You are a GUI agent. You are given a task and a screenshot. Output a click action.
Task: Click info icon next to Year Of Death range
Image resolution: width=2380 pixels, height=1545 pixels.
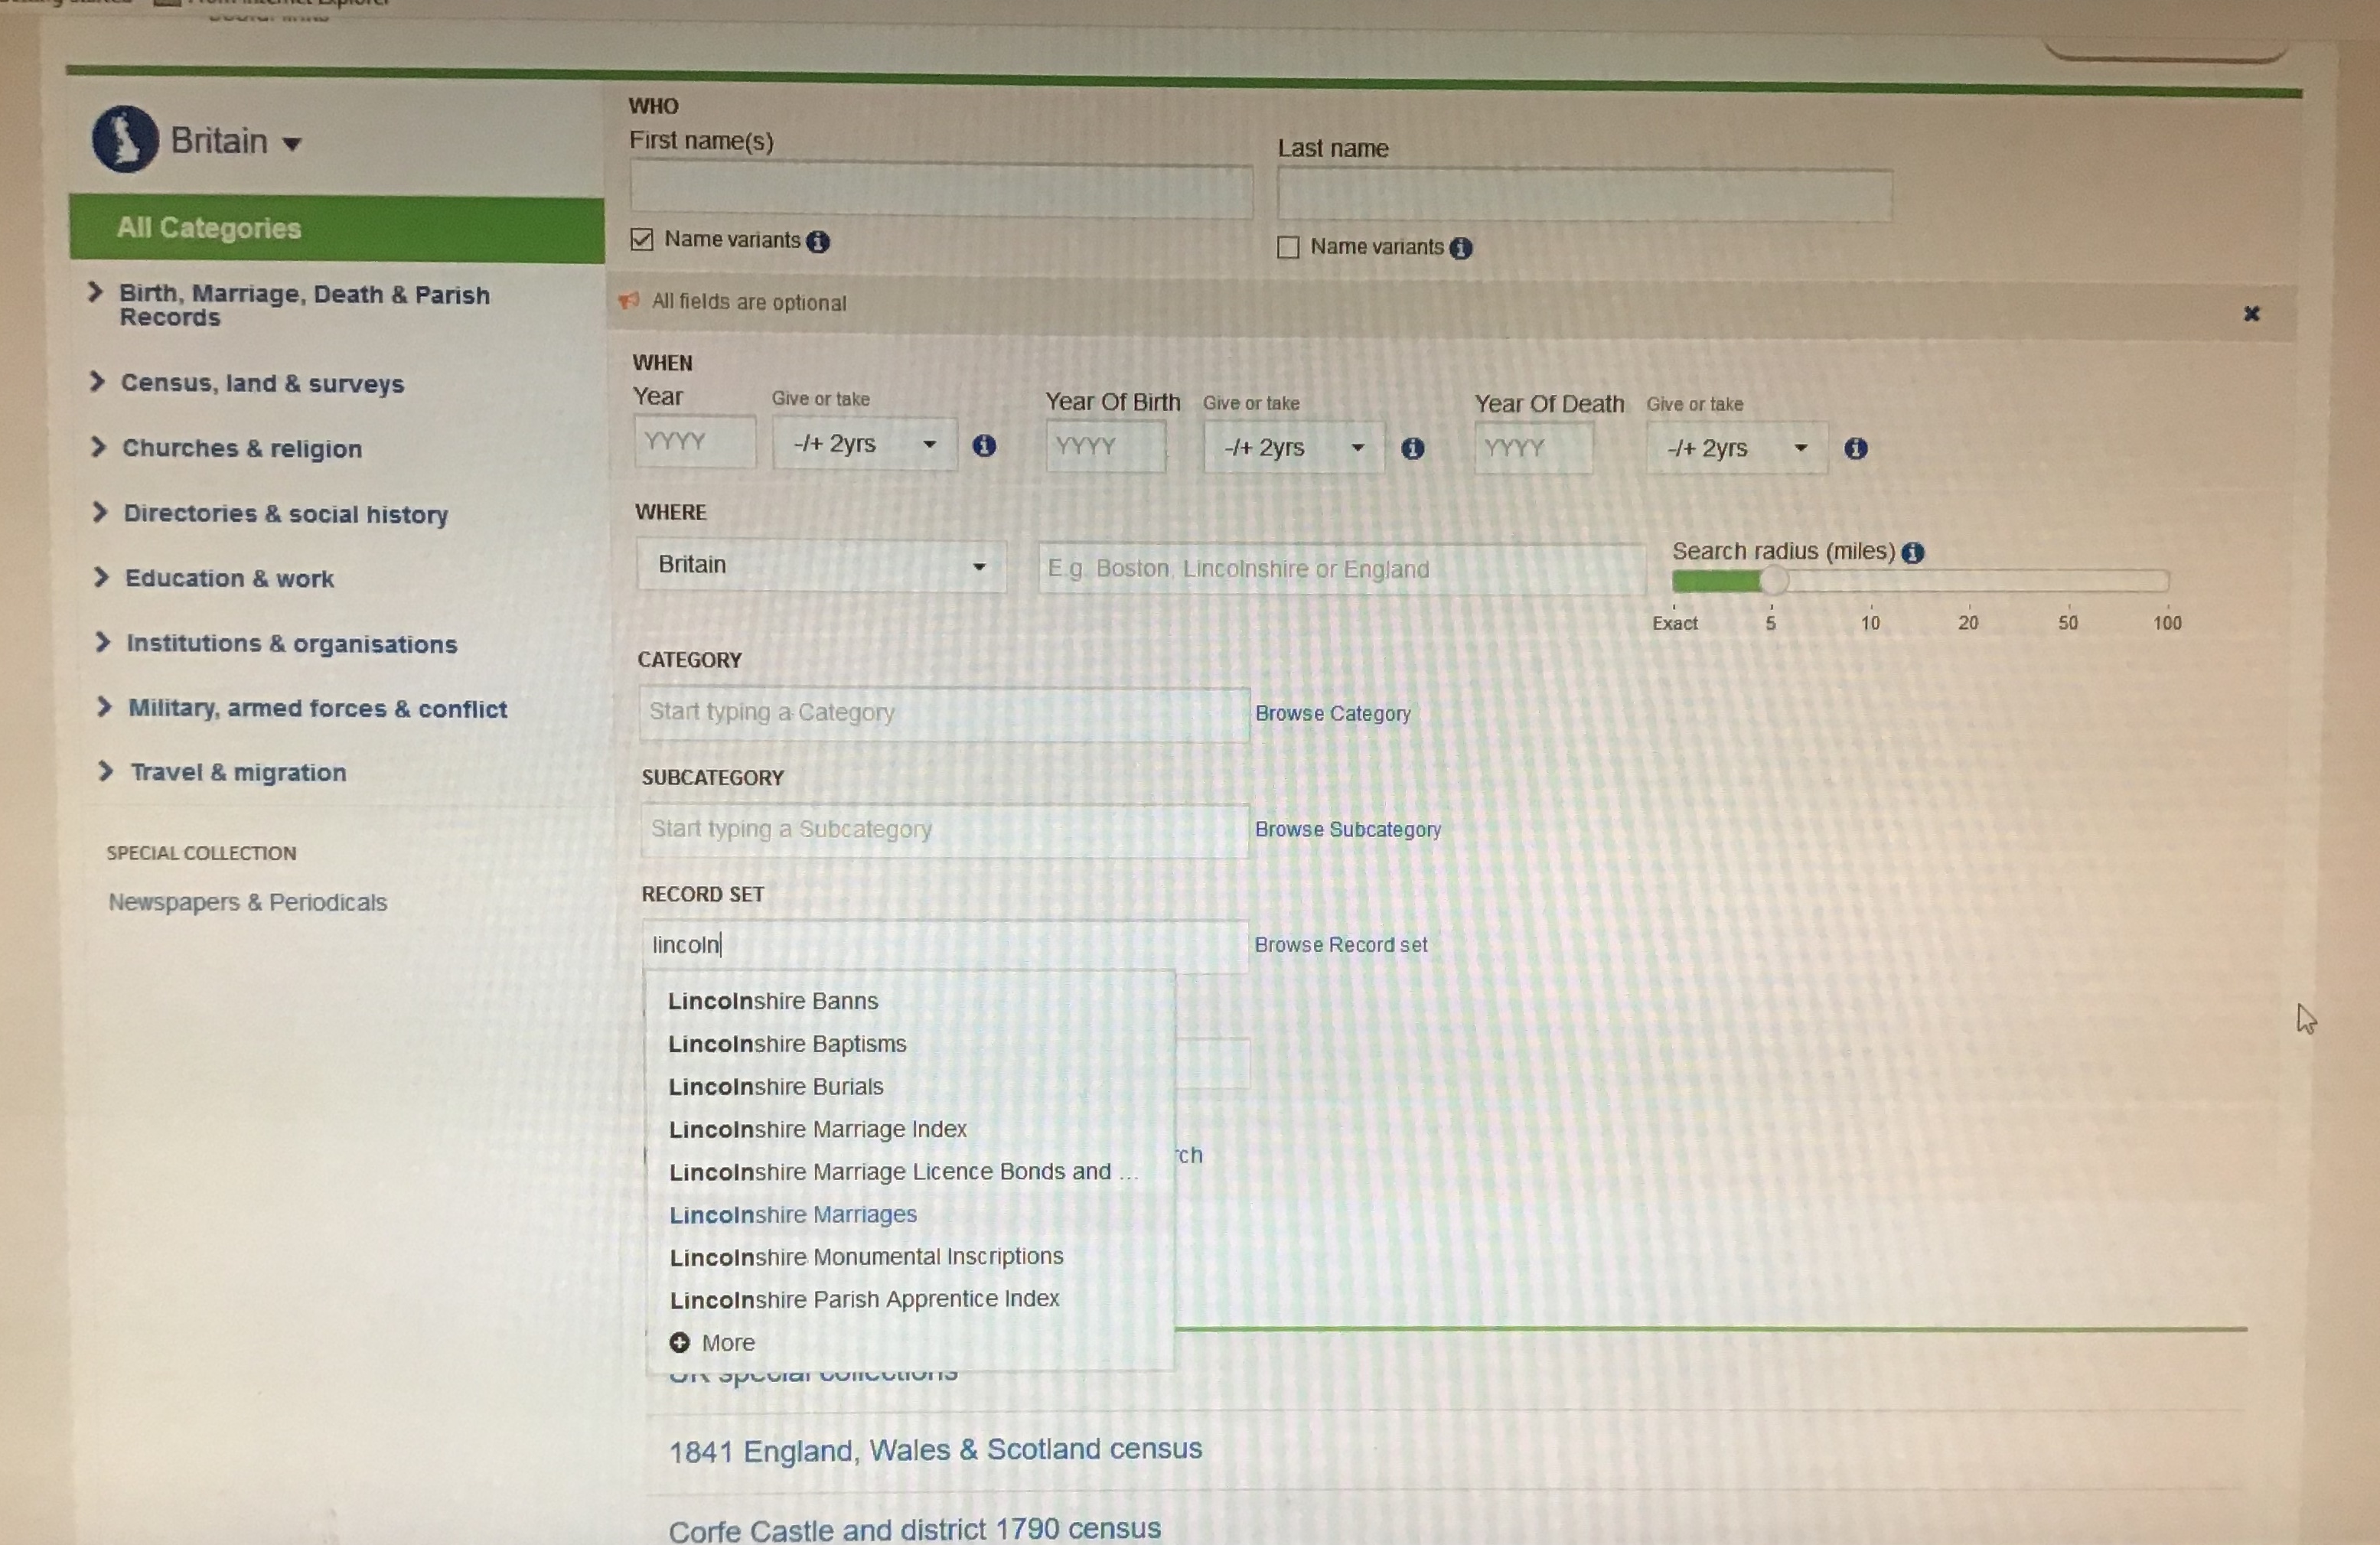(1856, 448)
